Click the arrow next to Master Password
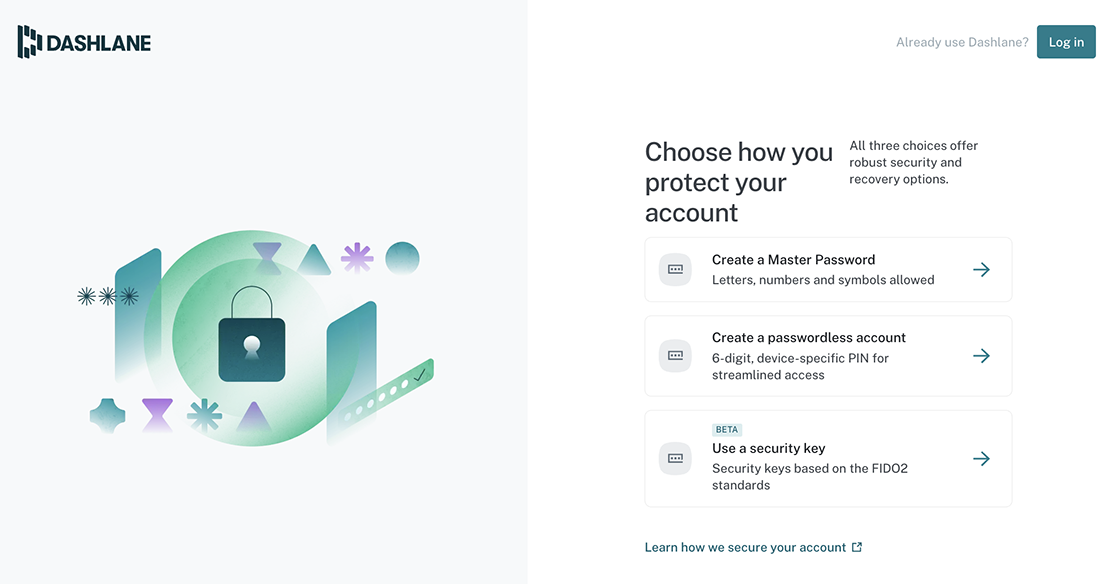Screen dimensions: 1120x584 click(x=981, y=270)
